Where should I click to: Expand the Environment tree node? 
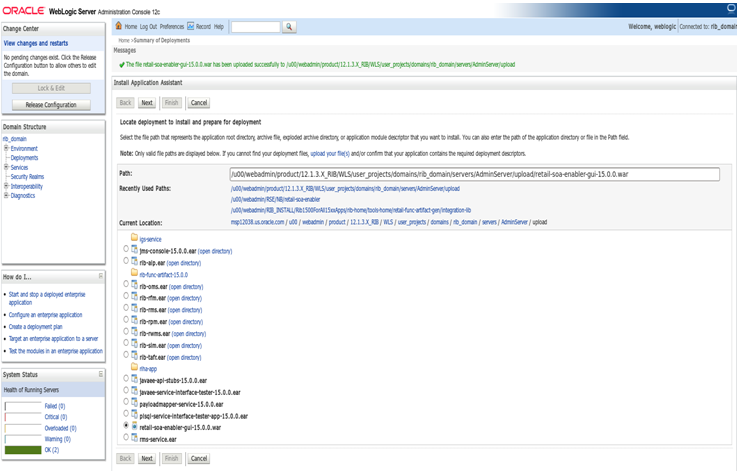(x=7, y=148)
